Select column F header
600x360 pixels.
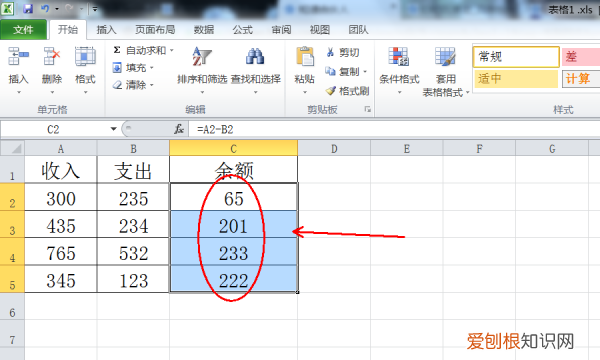pos(479,148)
